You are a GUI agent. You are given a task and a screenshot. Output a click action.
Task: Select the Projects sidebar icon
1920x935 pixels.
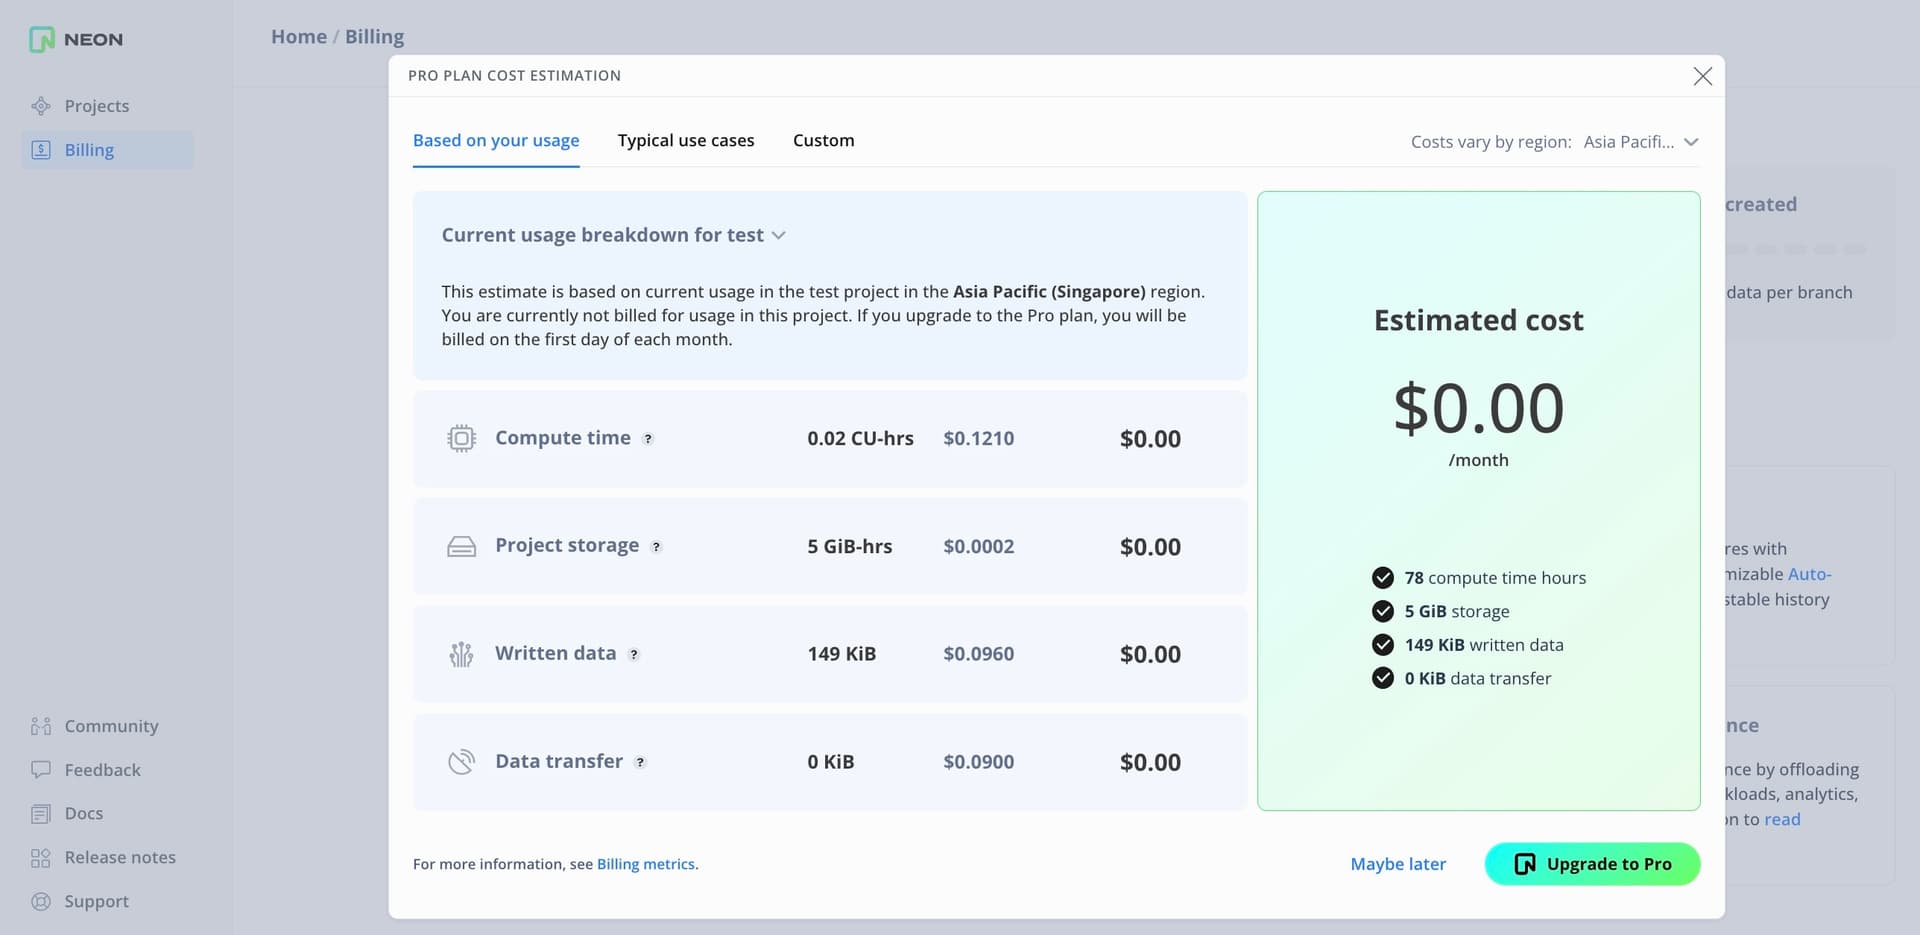[39, 105]
